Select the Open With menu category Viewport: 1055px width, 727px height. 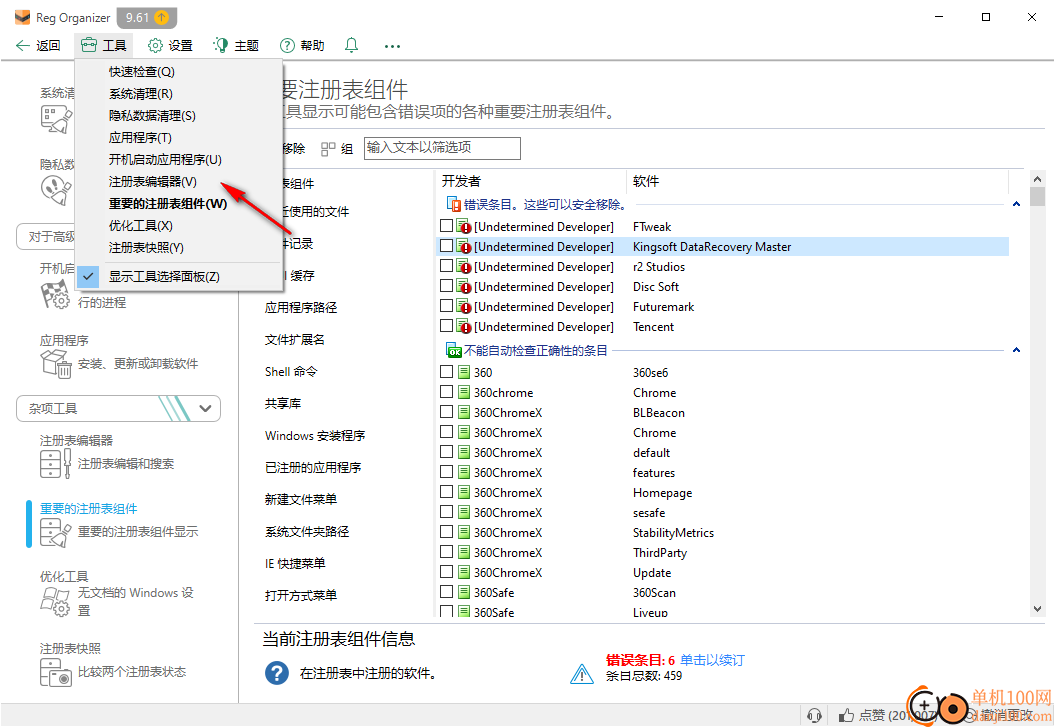click(301, 595)
